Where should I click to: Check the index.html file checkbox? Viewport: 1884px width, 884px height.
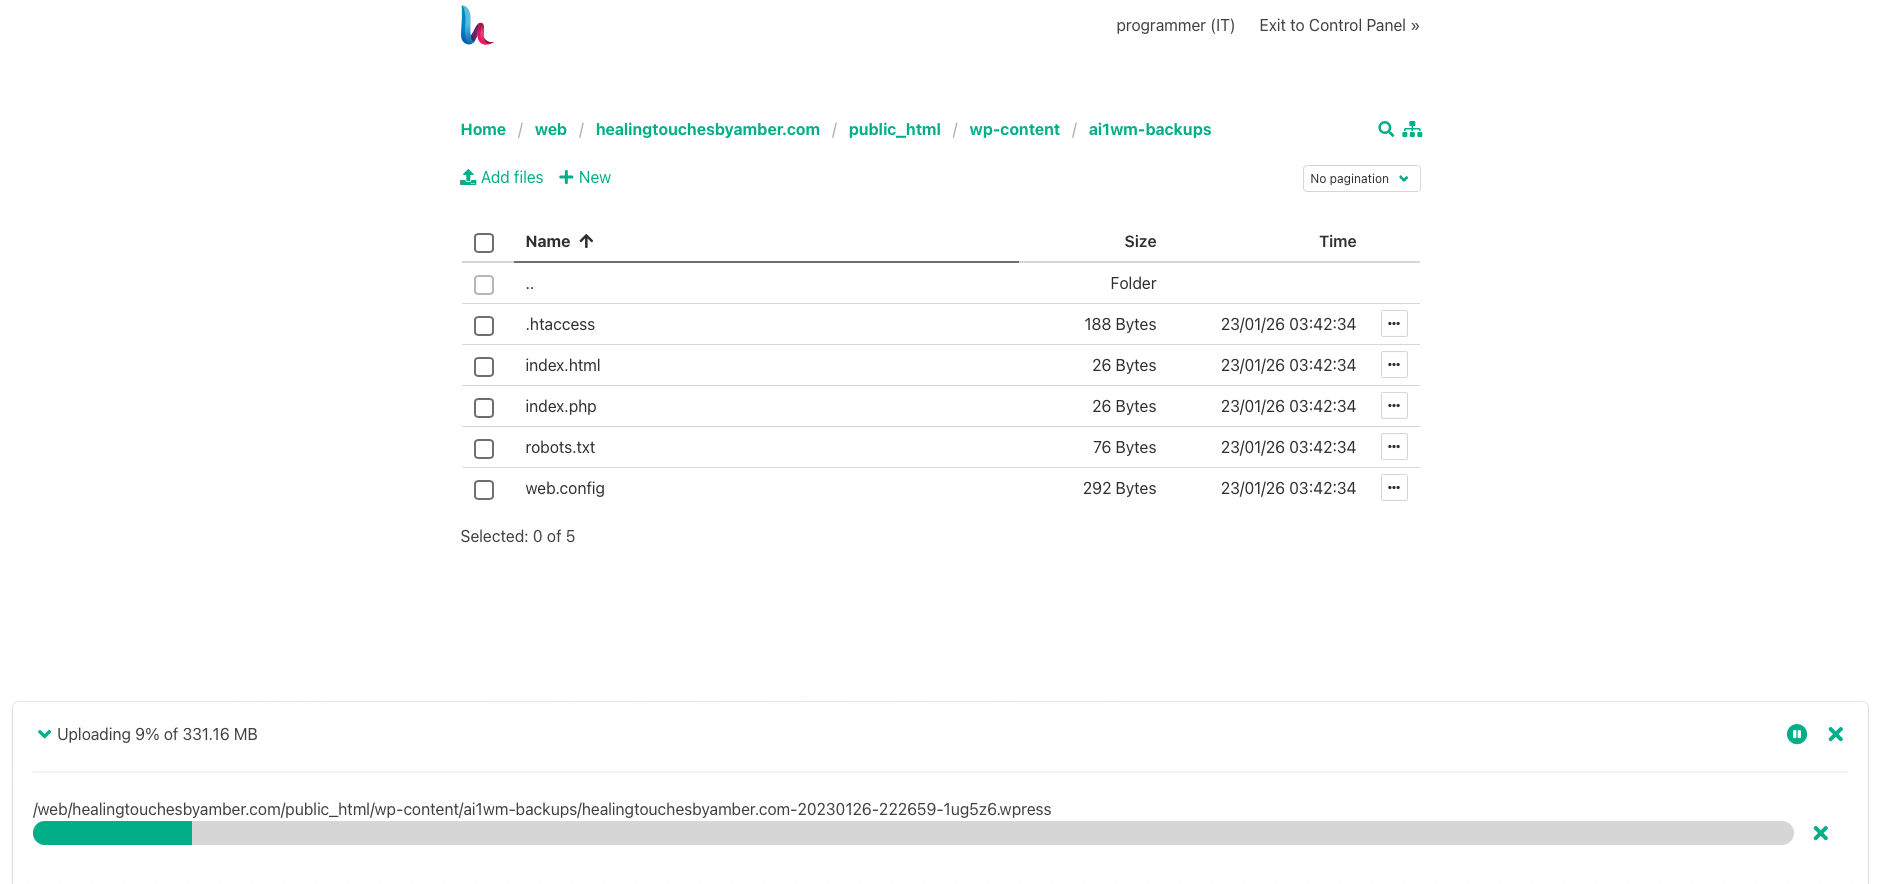(484, 367)
